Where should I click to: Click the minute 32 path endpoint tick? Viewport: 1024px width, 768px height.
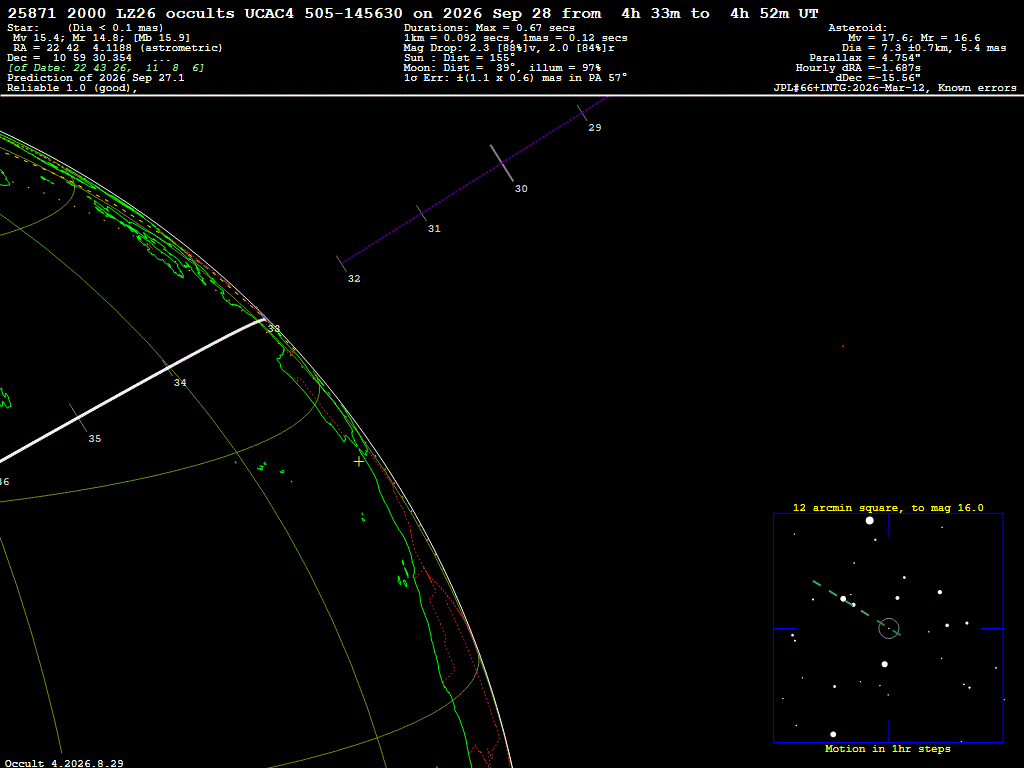tap(342, 263)
